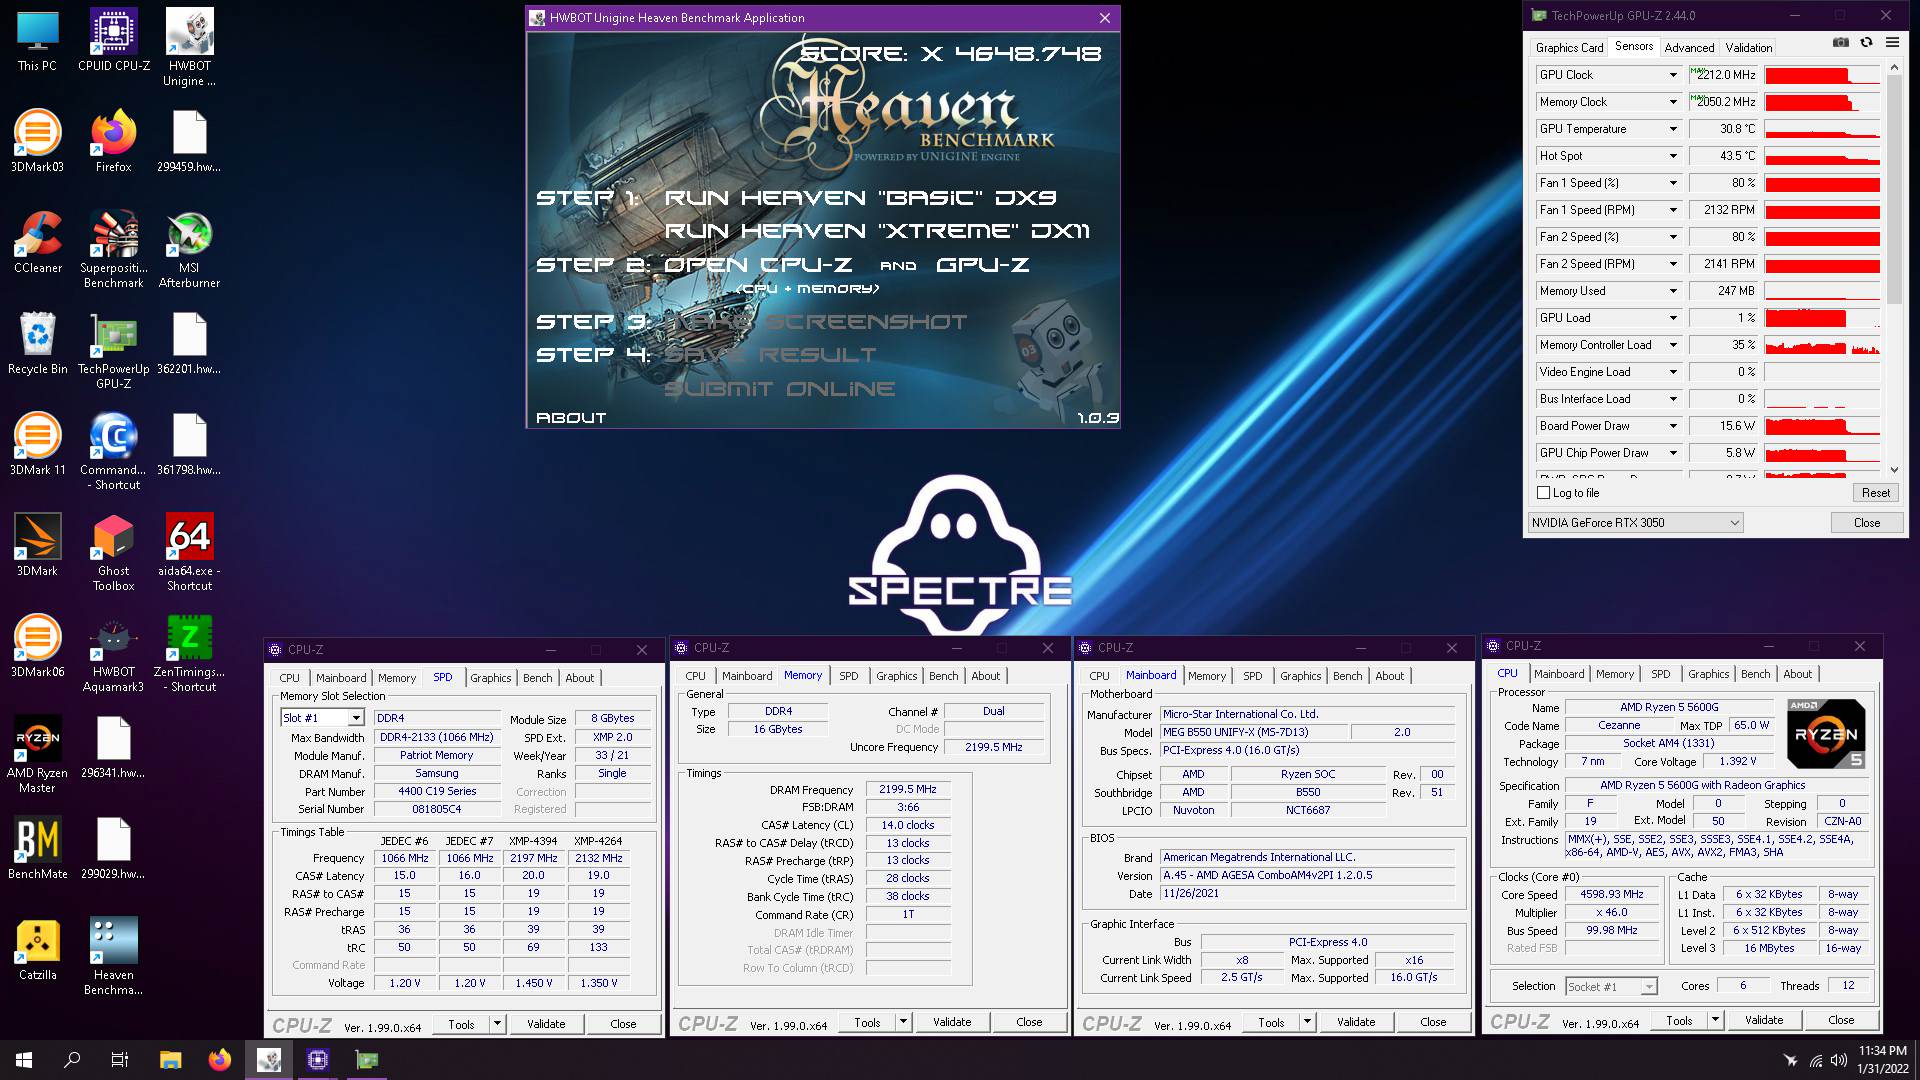The width and height of the screenshot is (1920, 1080).
Task: Launch the AMD Ryzen Master desktop icon
Action: click(x=37, y=754)
